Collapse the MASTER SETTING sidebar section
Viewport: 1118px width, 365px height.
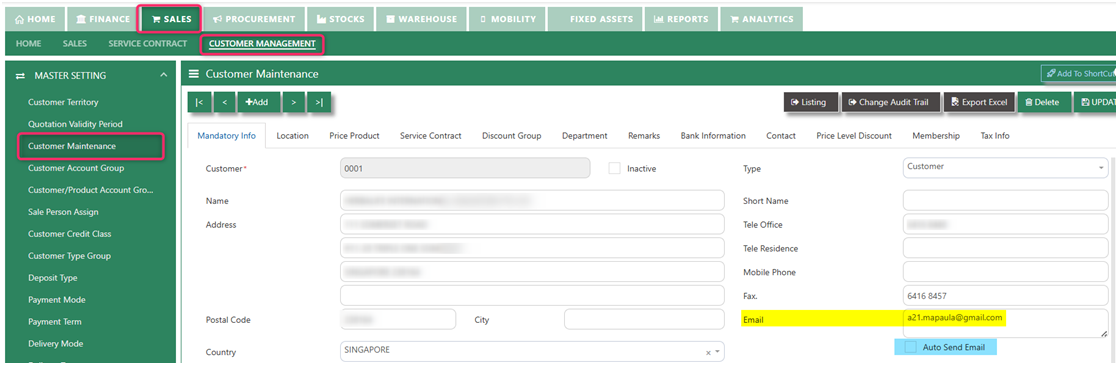coord(164,75)
